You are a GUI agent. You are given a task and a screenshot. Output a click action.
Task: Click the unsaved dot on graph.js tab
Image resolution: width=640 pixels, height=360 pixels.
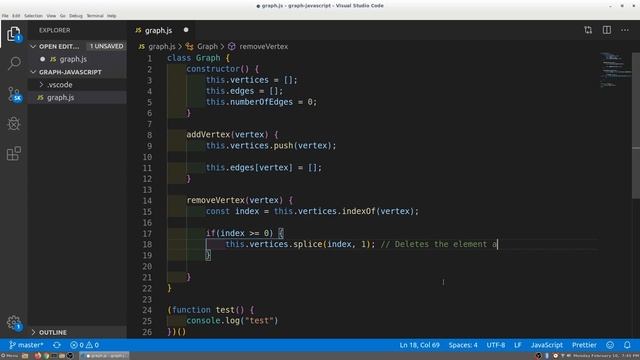pos(186,30)
